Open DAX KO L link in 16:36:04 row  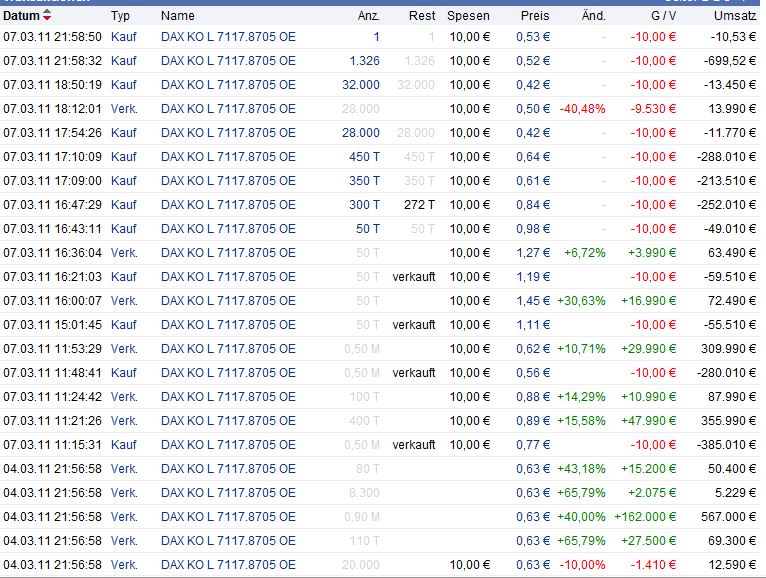[x=228, y=253]
